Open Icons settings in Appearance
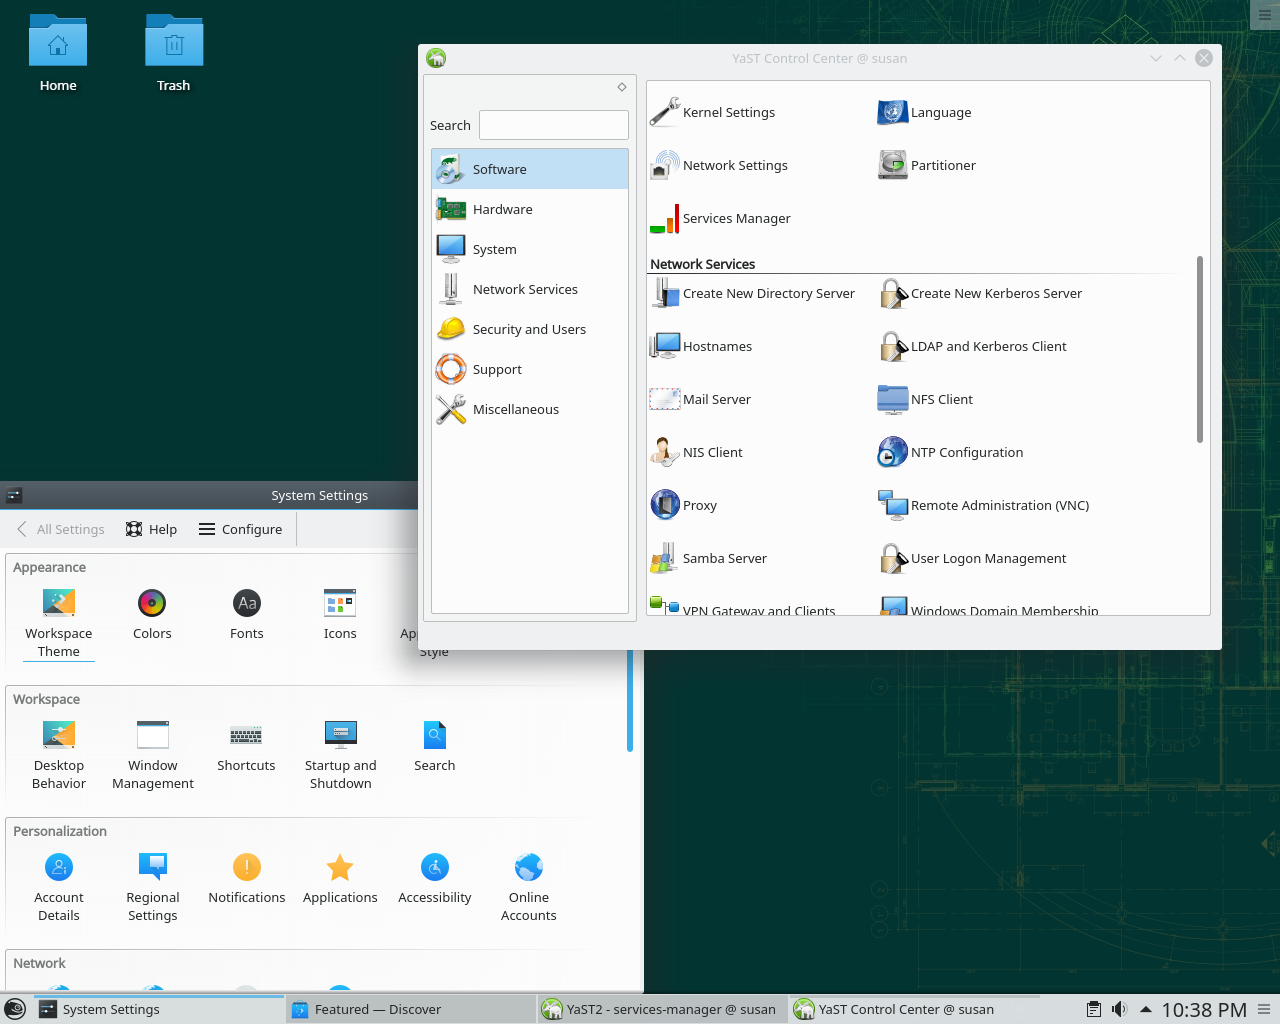1280x1024 pixels. click(x=340, y=614)
